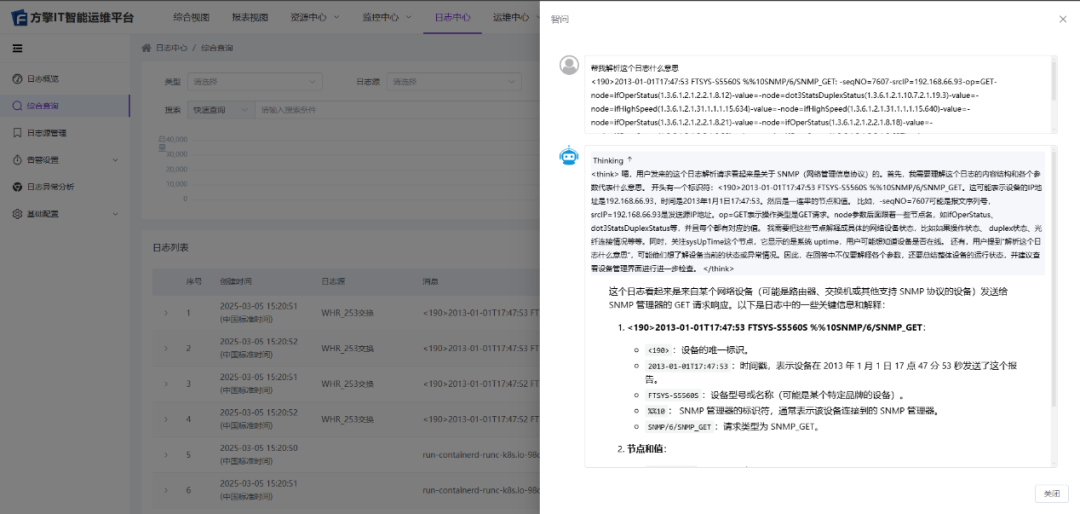The width and height of the screenshot is (1080, 514).
Task: Open the 快速查询 search mode dropdown
Action: (x=219, y=109)
